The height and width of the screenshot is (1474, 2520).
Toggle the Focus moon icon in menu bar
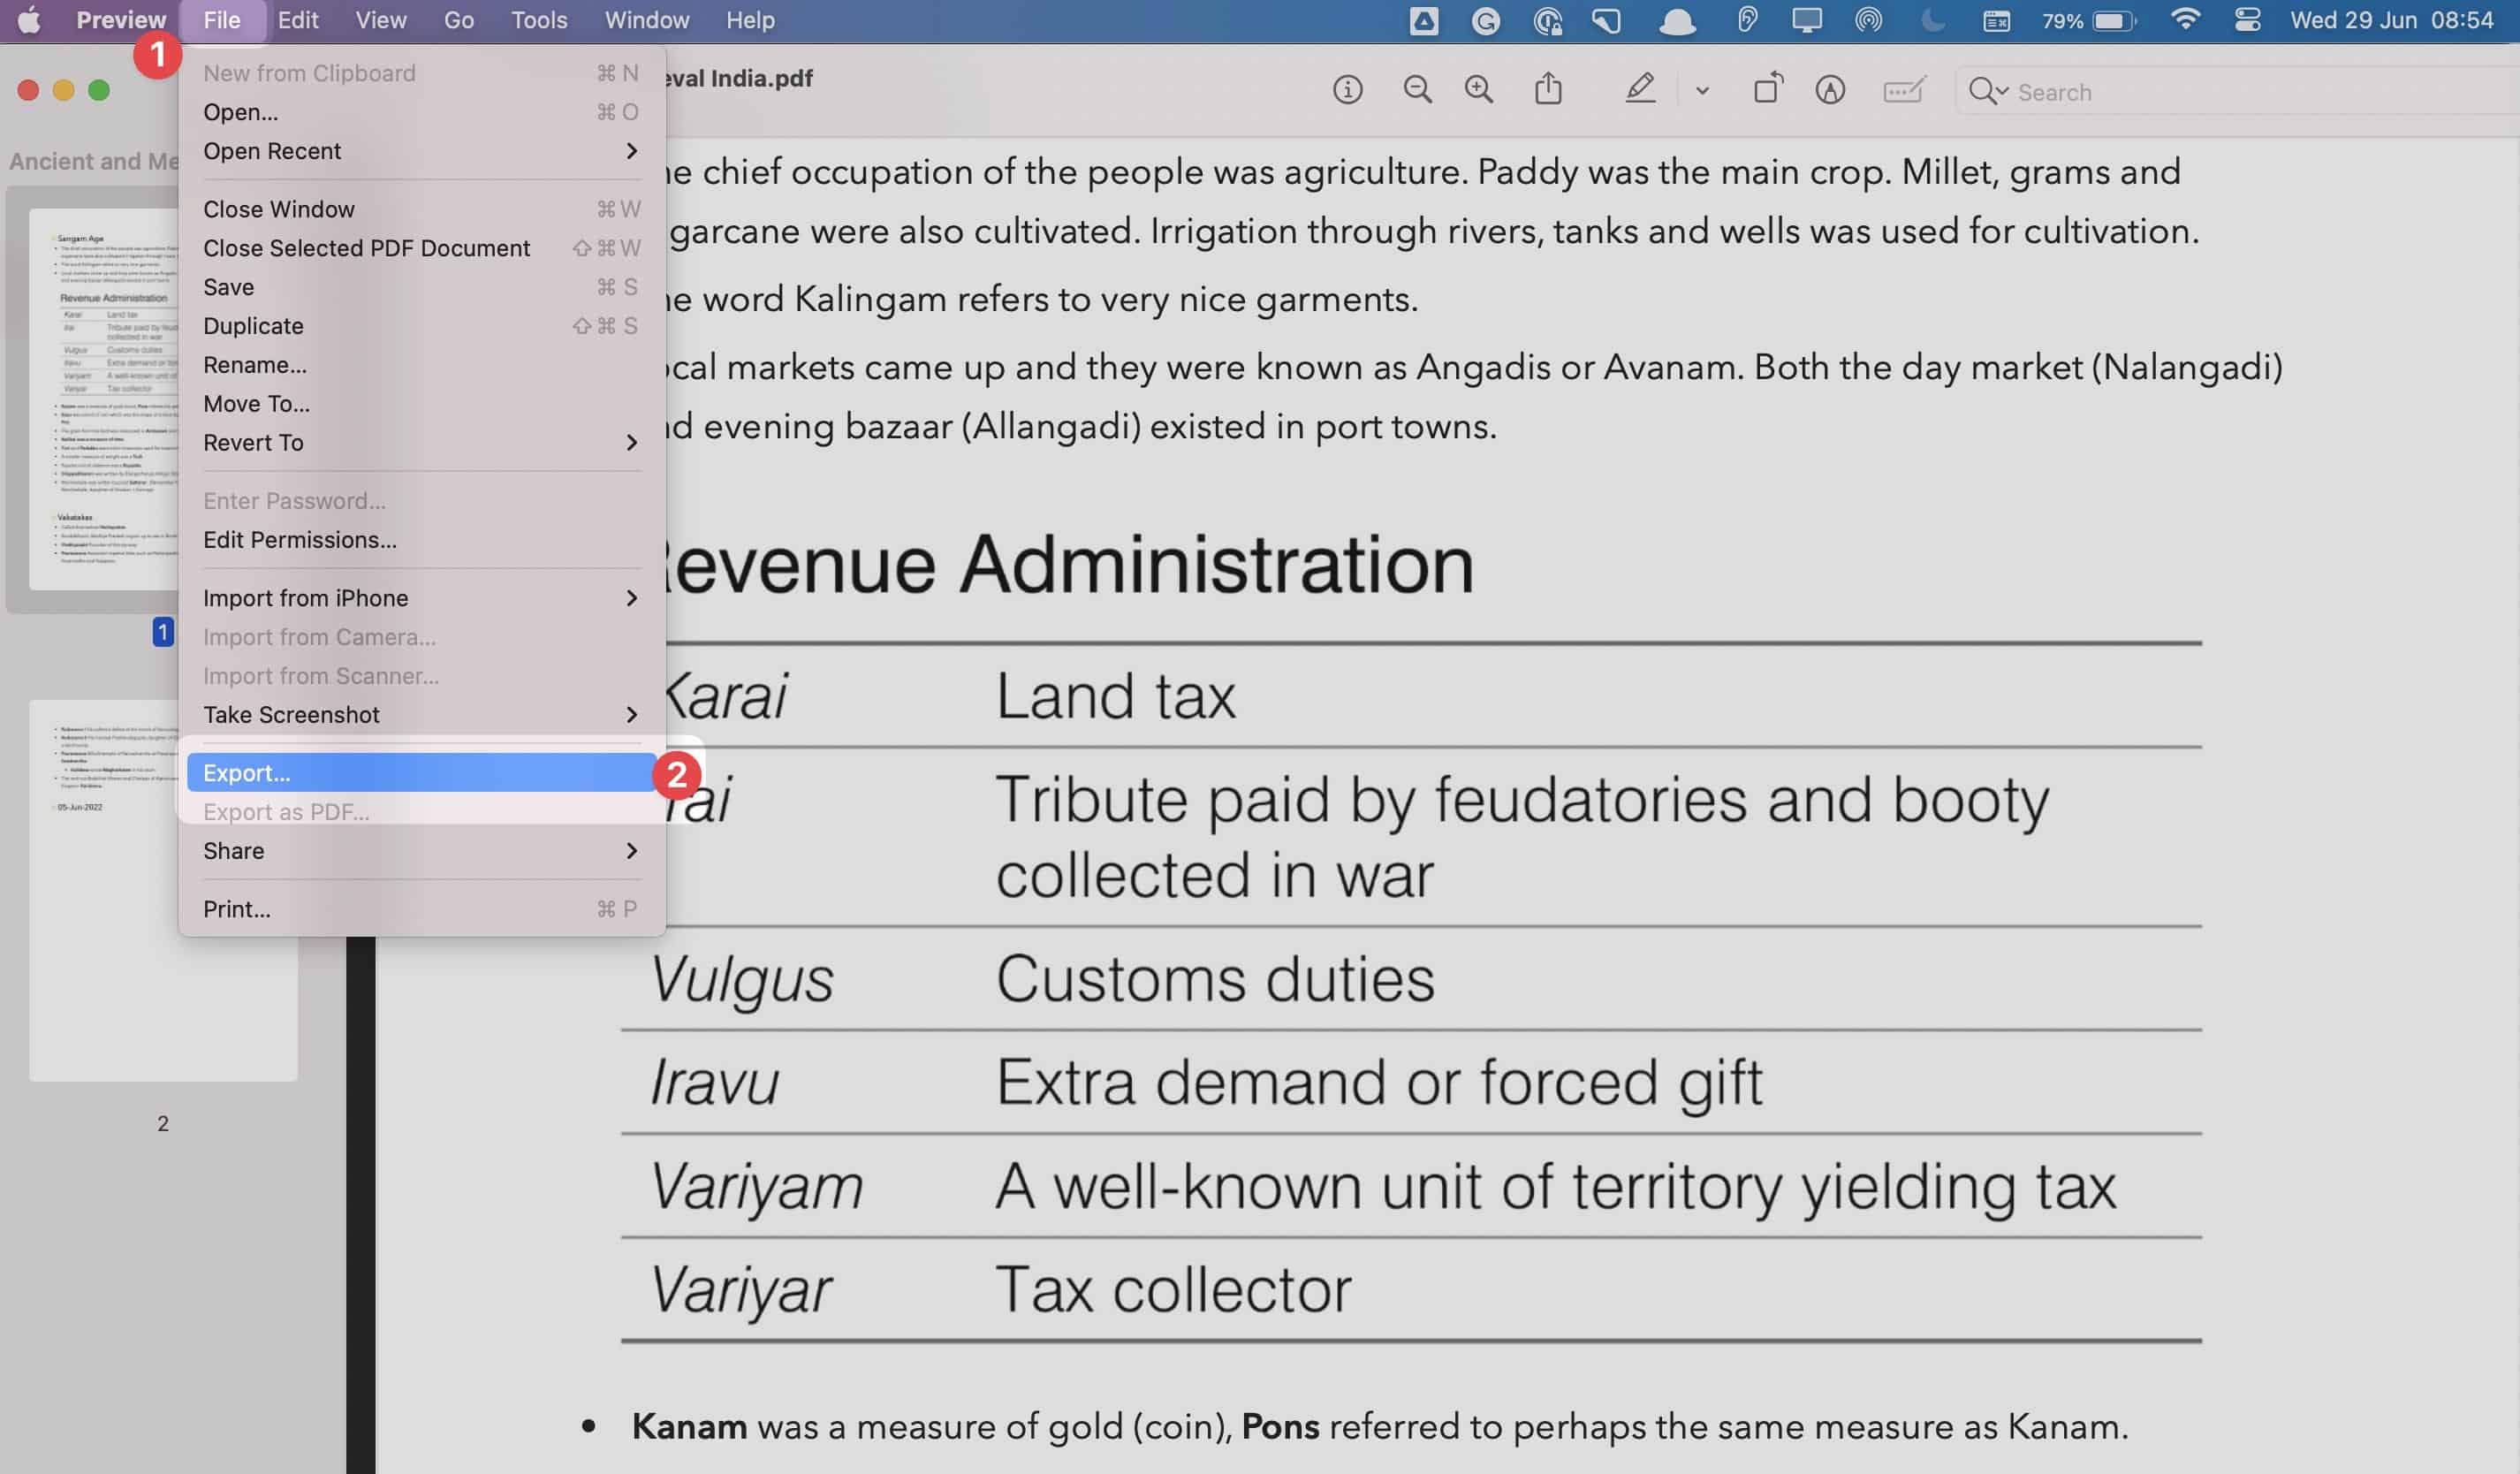(1932, 20)
